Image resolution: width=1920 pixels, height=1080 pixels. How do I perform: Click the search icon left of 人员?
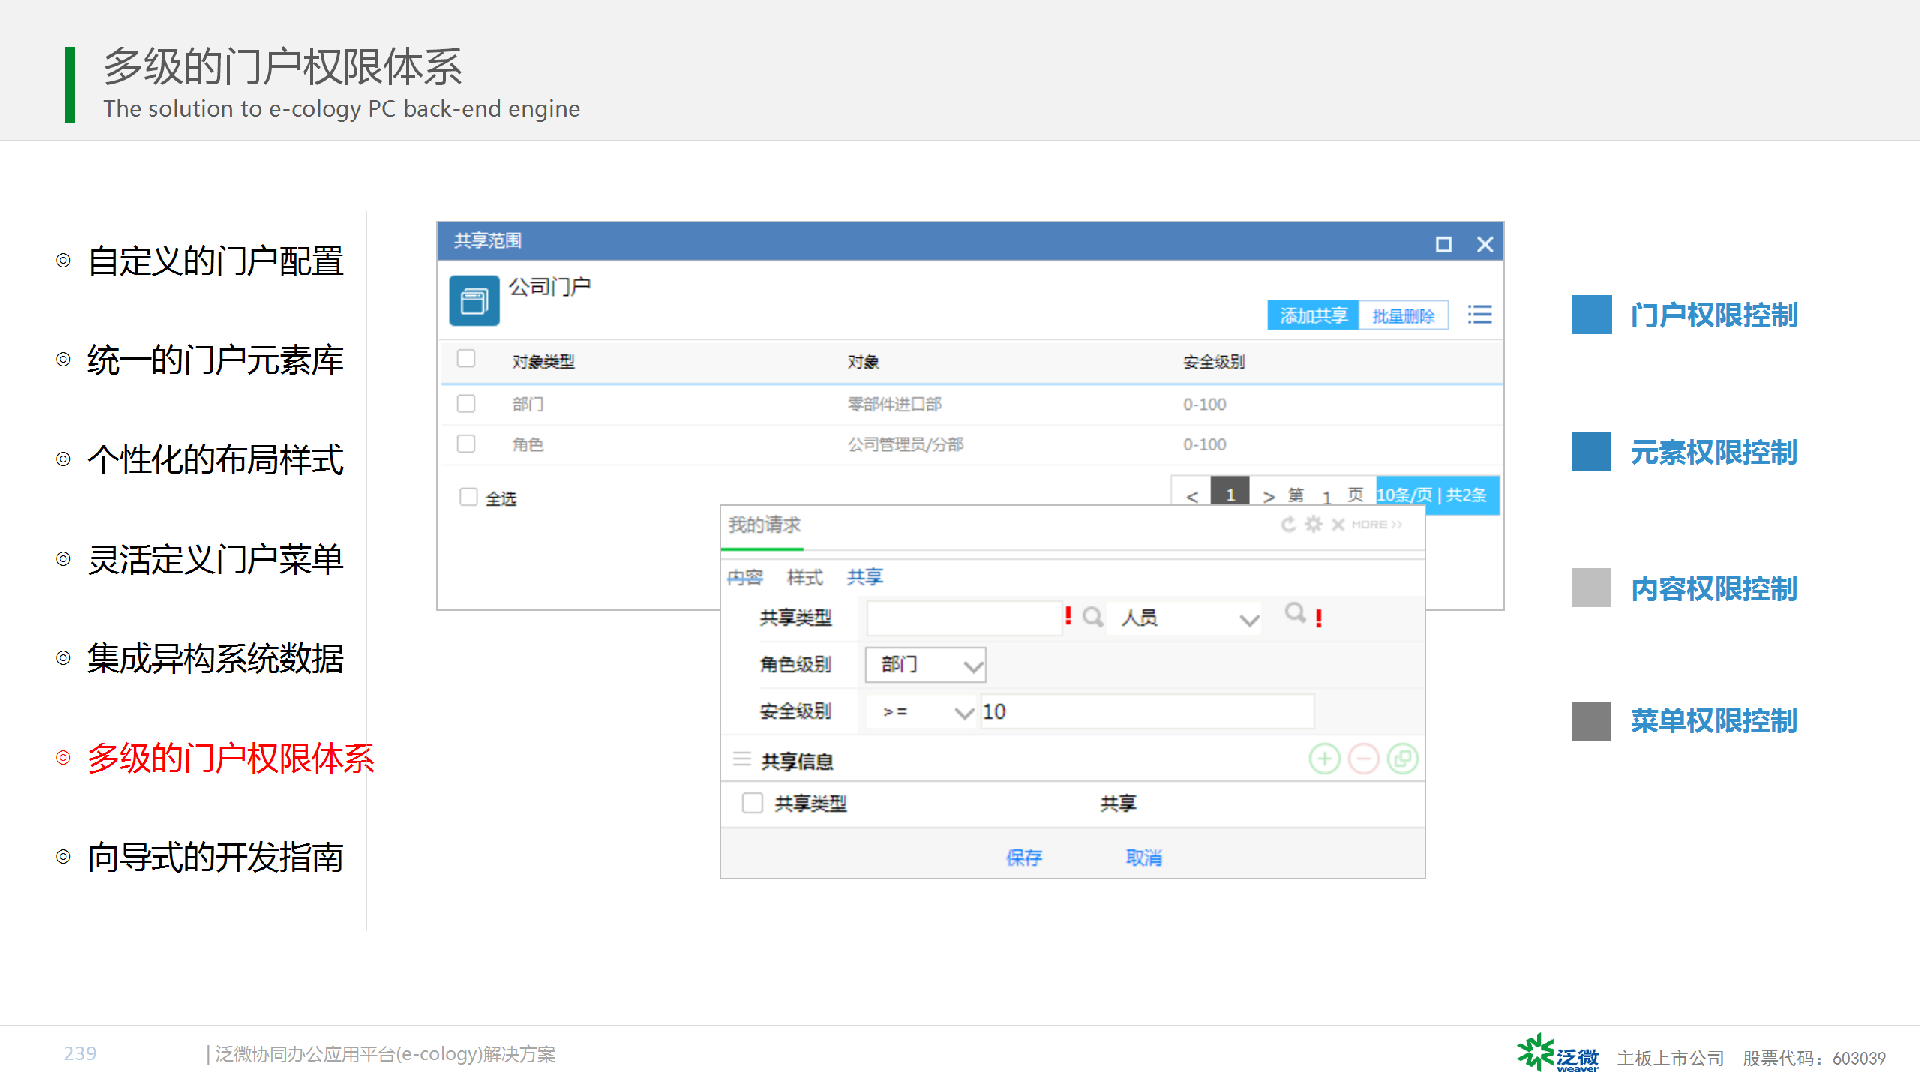tap(1093, 617)
